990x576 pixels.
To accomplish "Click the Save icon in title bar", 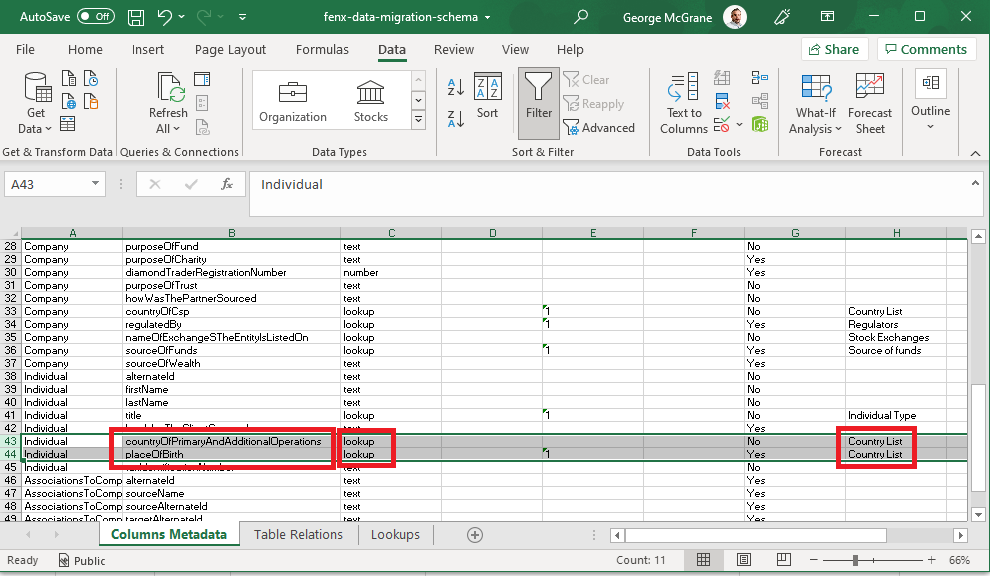I will (136, 17).
